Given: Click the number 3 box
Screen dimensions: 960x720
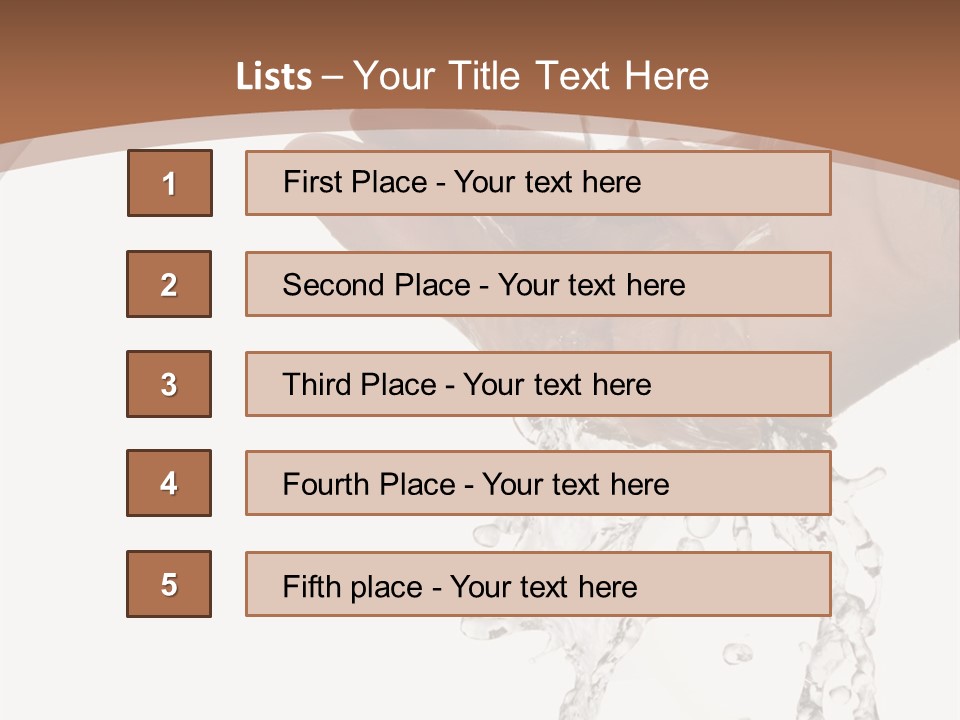Looking at the screenshot, I should tap(169, 384).
